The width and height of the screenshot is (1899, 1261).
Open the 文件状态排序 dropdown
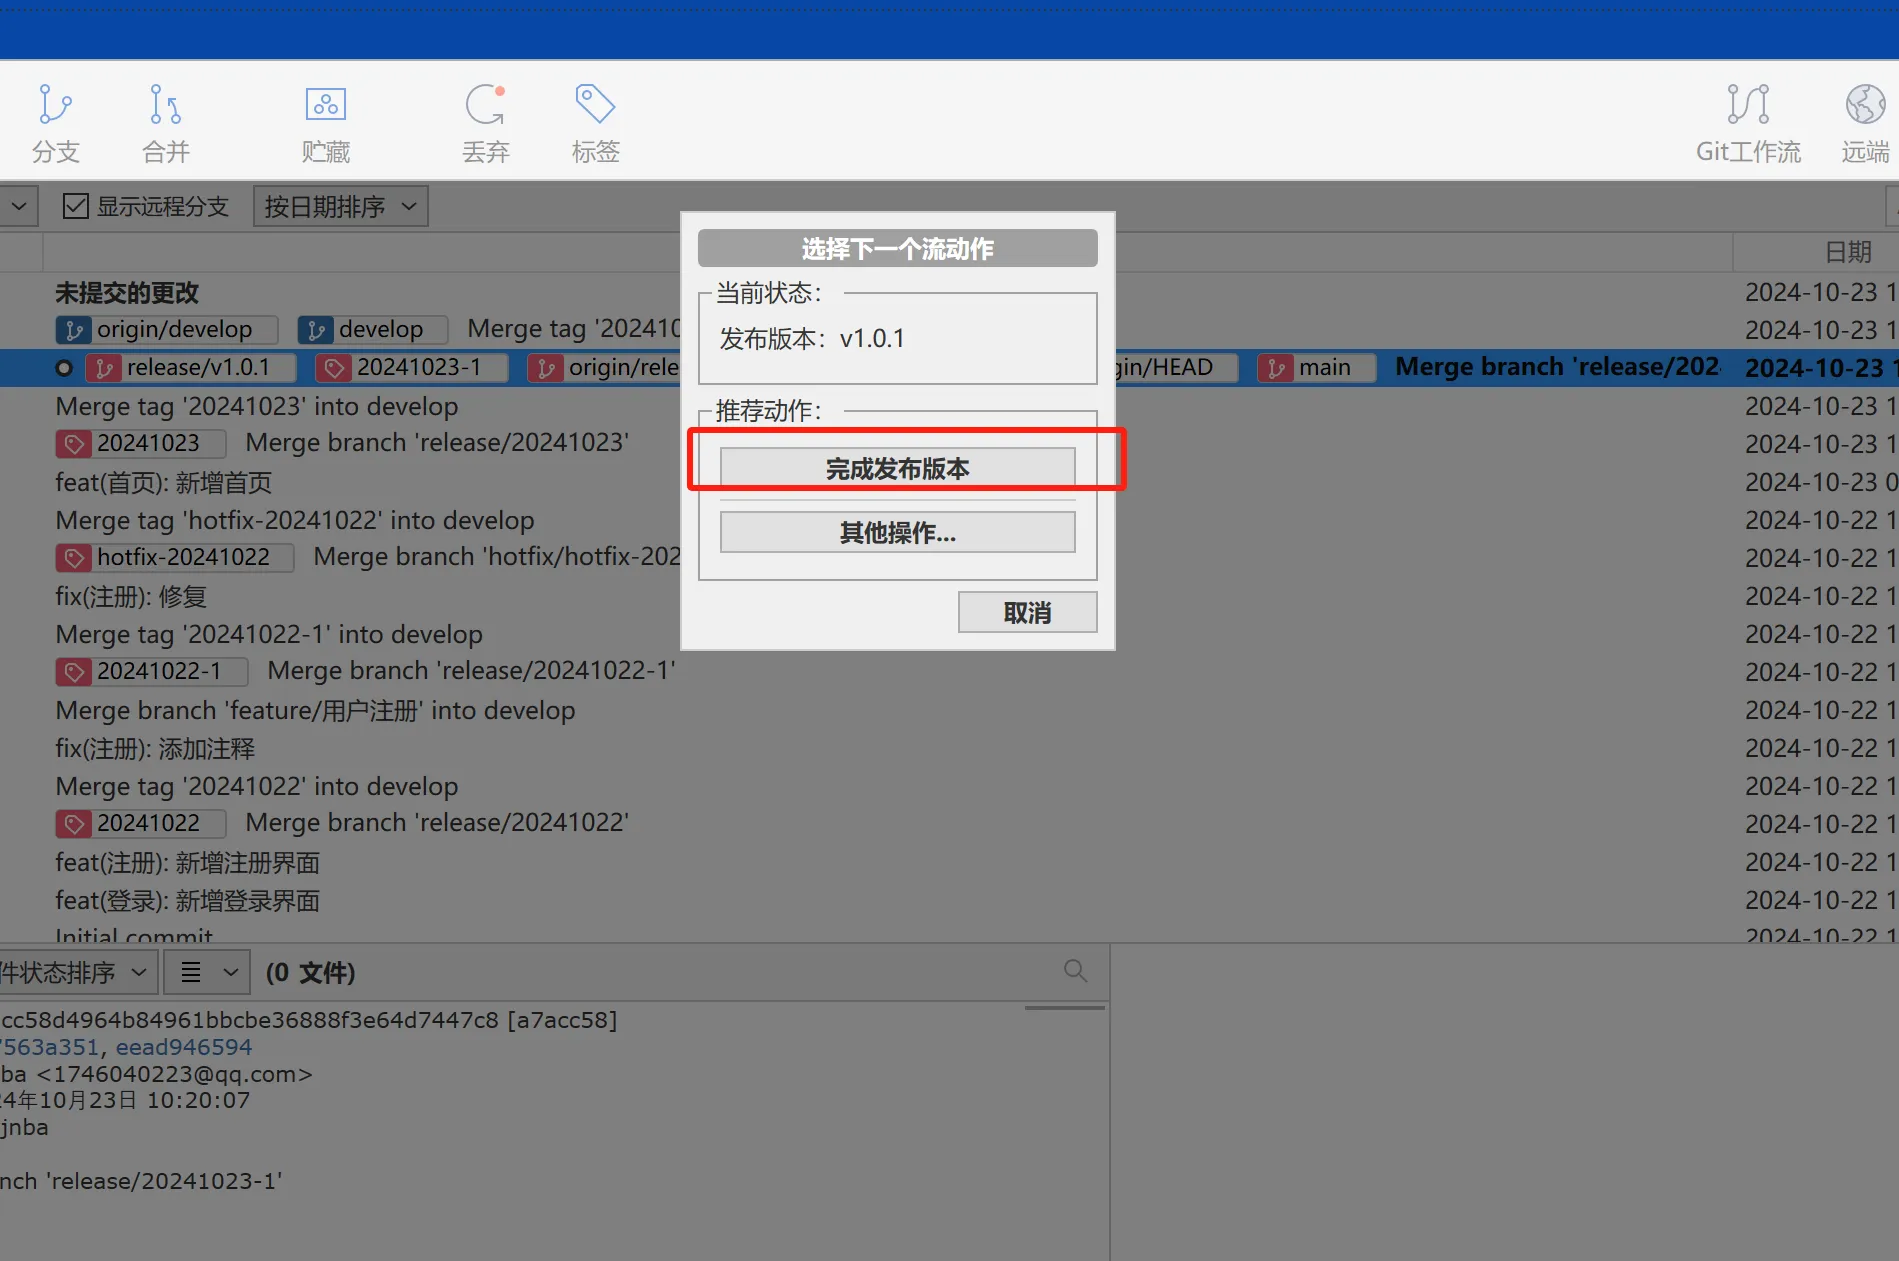pos(75,973)
